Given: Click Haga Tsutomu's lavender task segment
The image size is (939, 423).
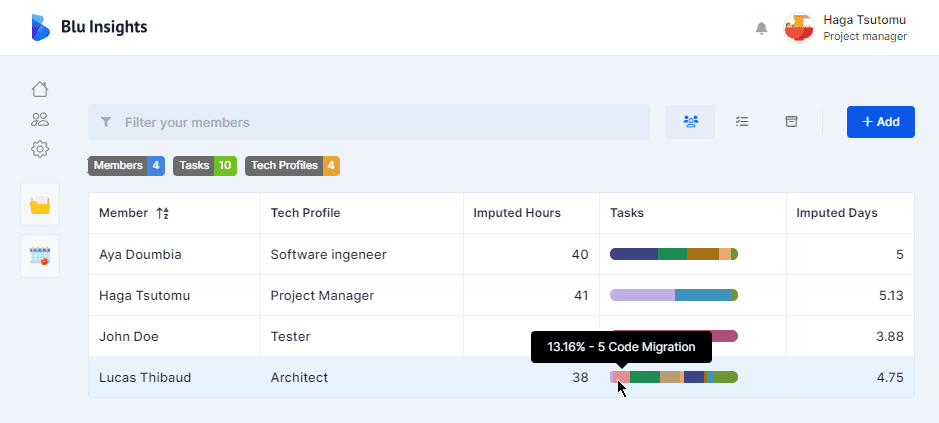Looking at the screenshot, I should (x=642, y=295).
